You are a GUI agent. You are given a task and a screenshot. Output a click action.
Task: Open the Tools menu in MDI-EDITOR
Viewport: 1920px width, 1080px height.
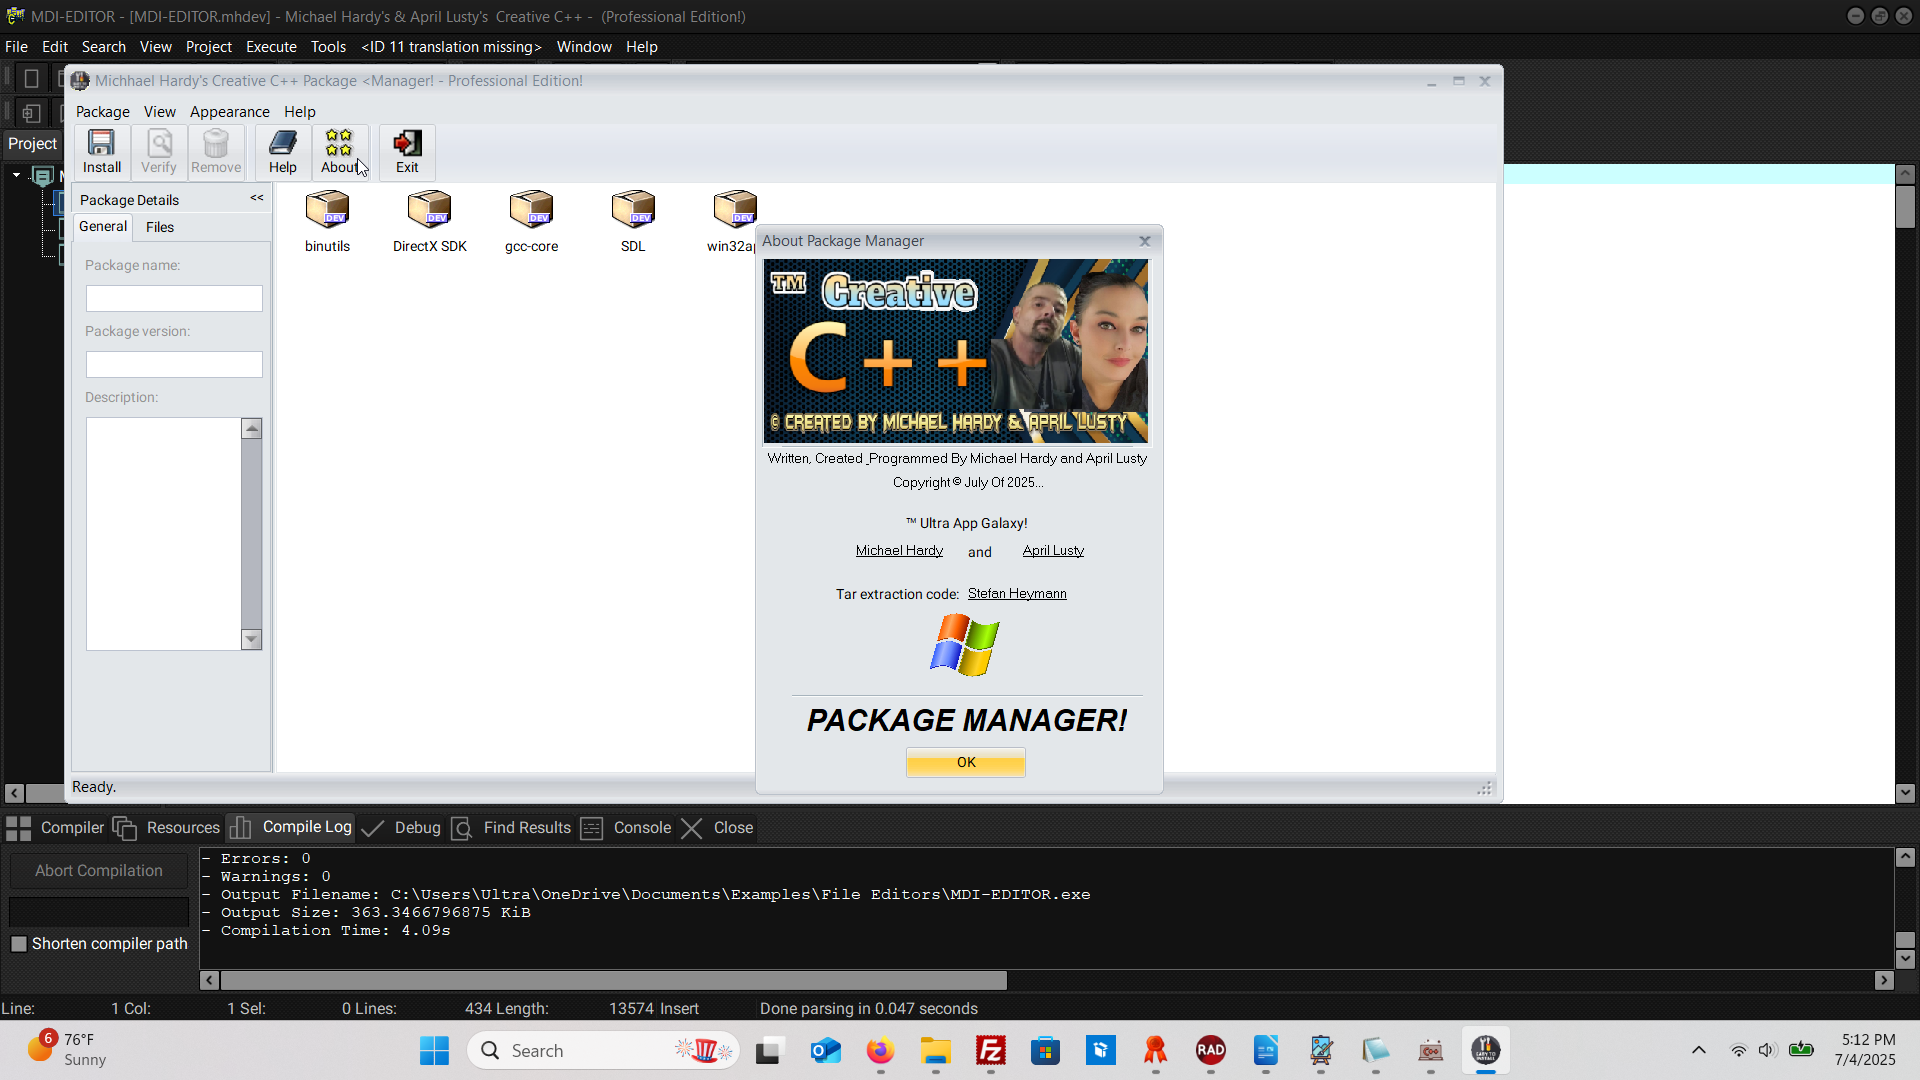[328, 47]
